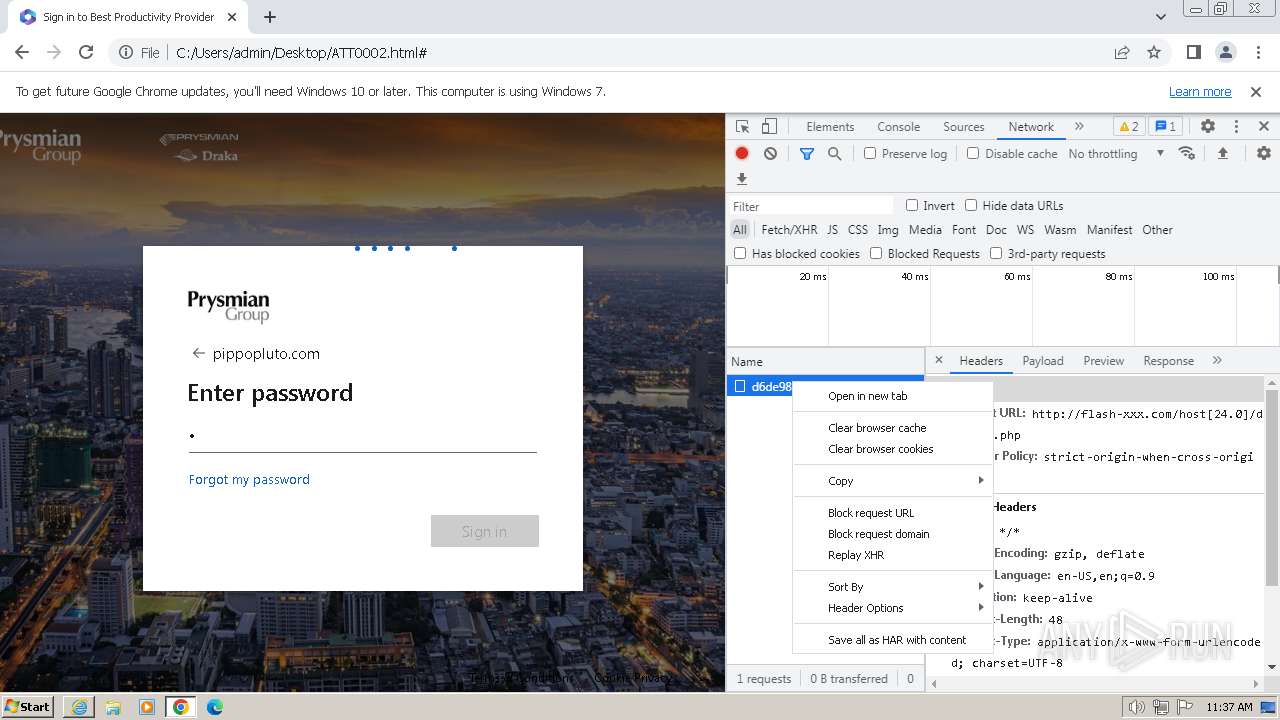Screen dimensions: 1280x720
Task: Expand Sort By submenu
Action: (x=893, y=587)
